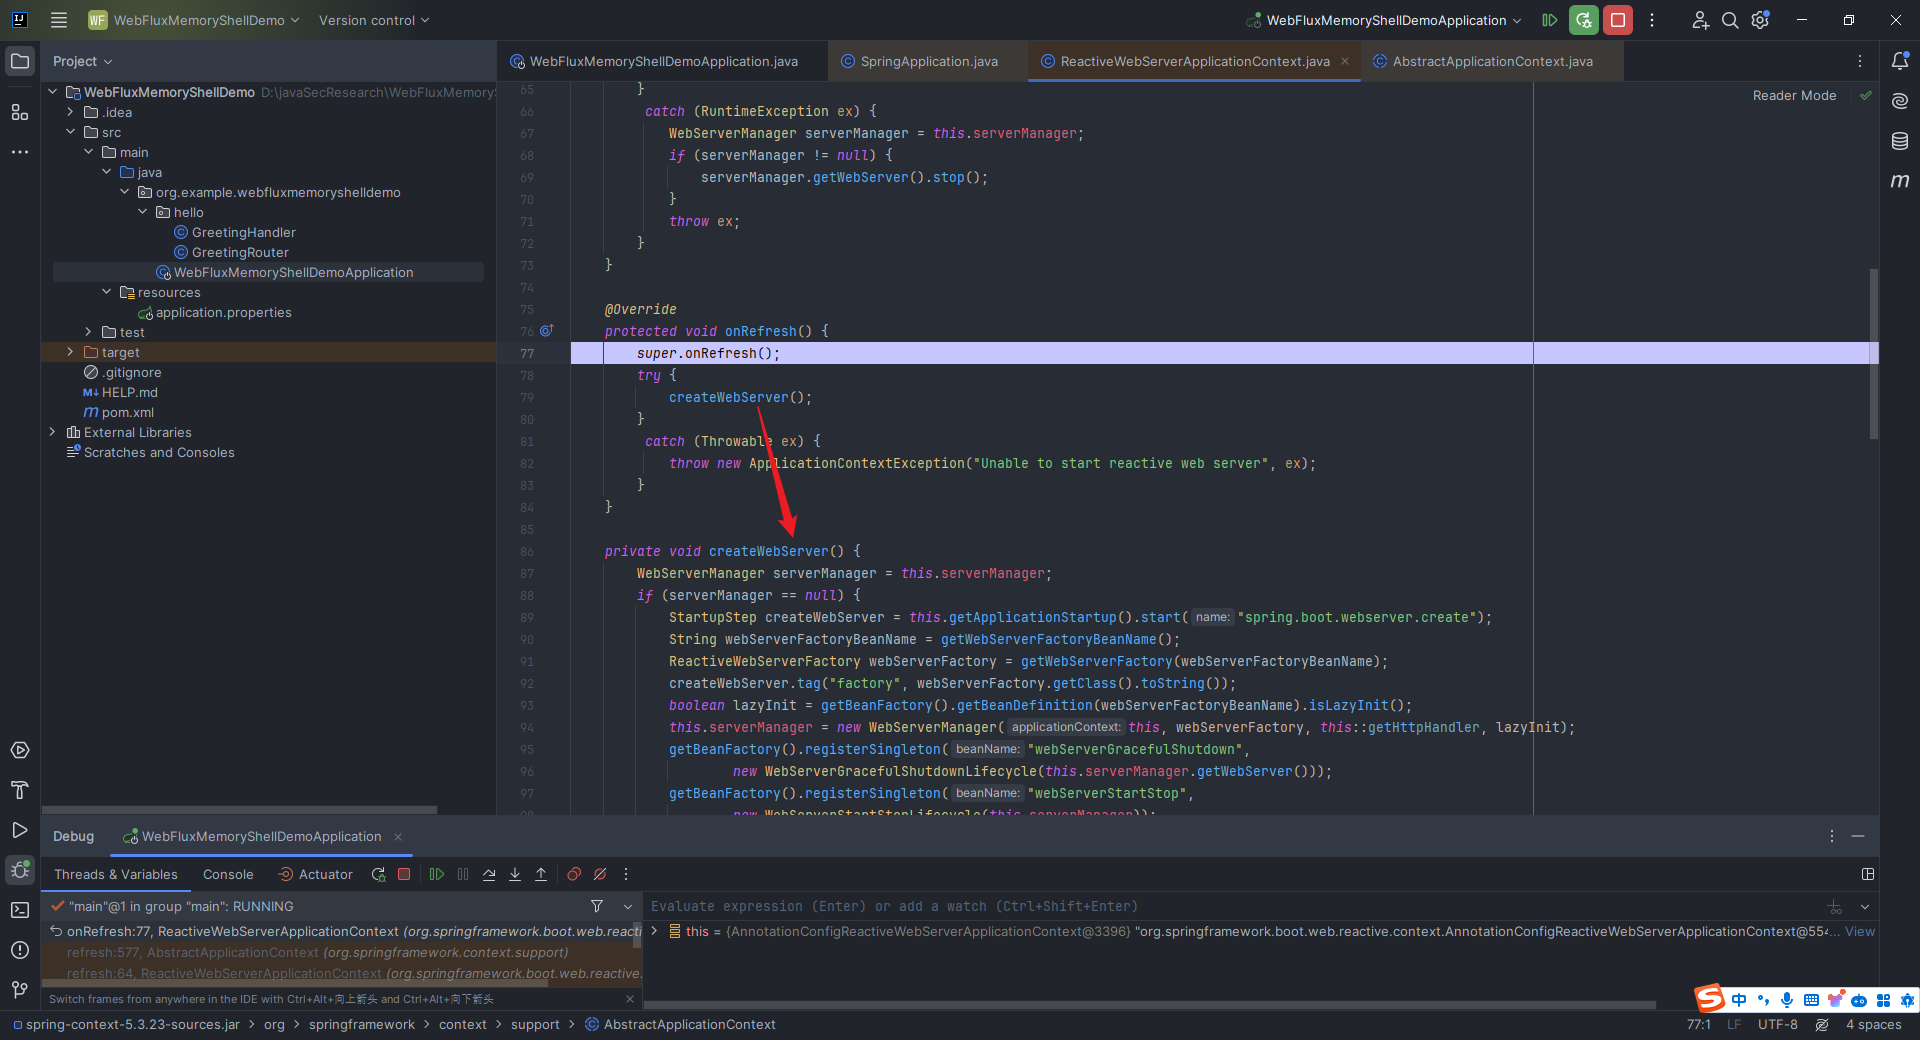Dismiss the switch frames hint
The width and height of the screenshot is (1920, 1040).
[629, 999]
